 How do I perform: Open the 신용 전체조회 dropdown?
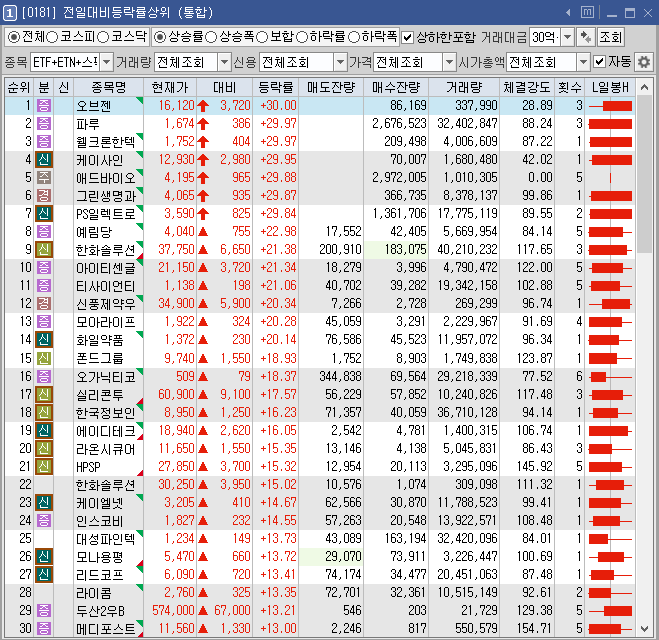340,62
